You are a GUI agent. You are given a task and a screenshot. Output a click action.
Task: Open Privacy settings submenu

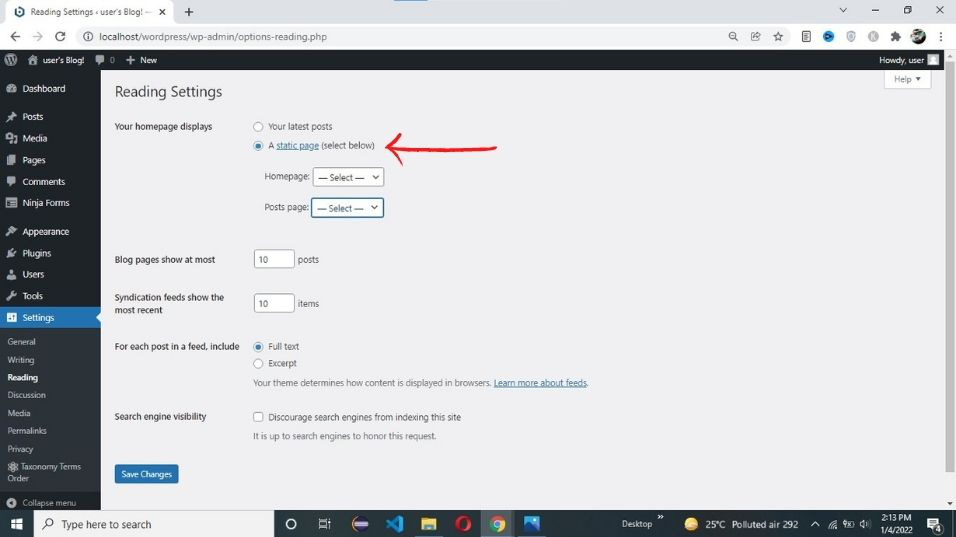tap(20, 449)
